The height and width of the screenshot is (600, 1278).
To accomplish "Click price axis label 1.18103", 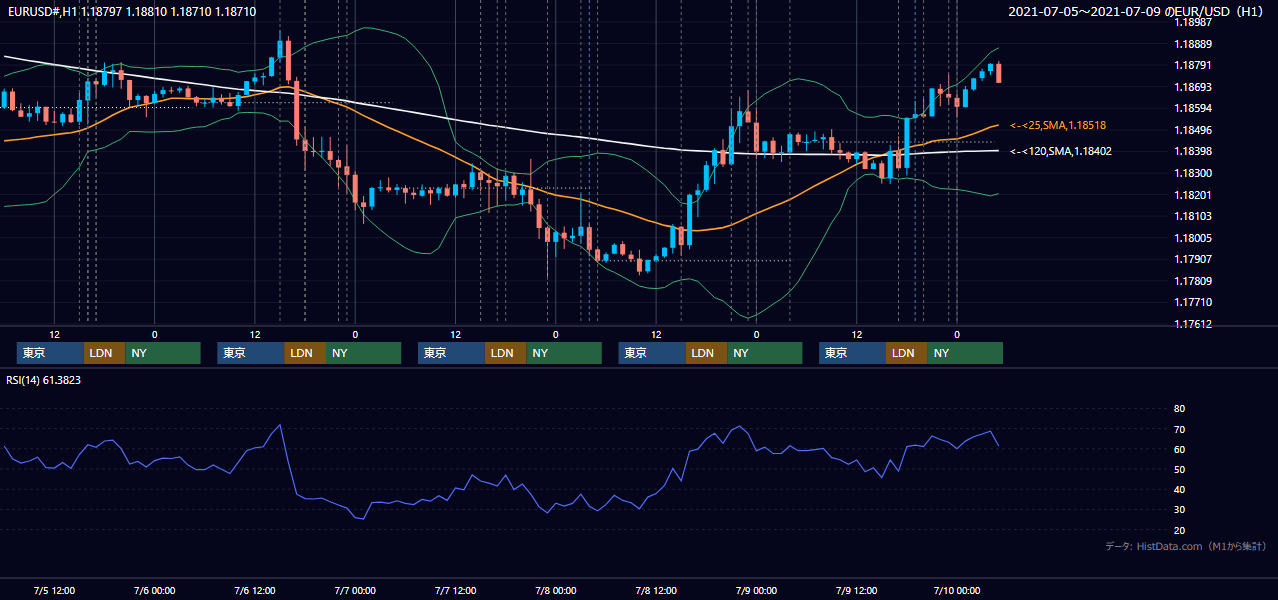I will click(1193, 216).
